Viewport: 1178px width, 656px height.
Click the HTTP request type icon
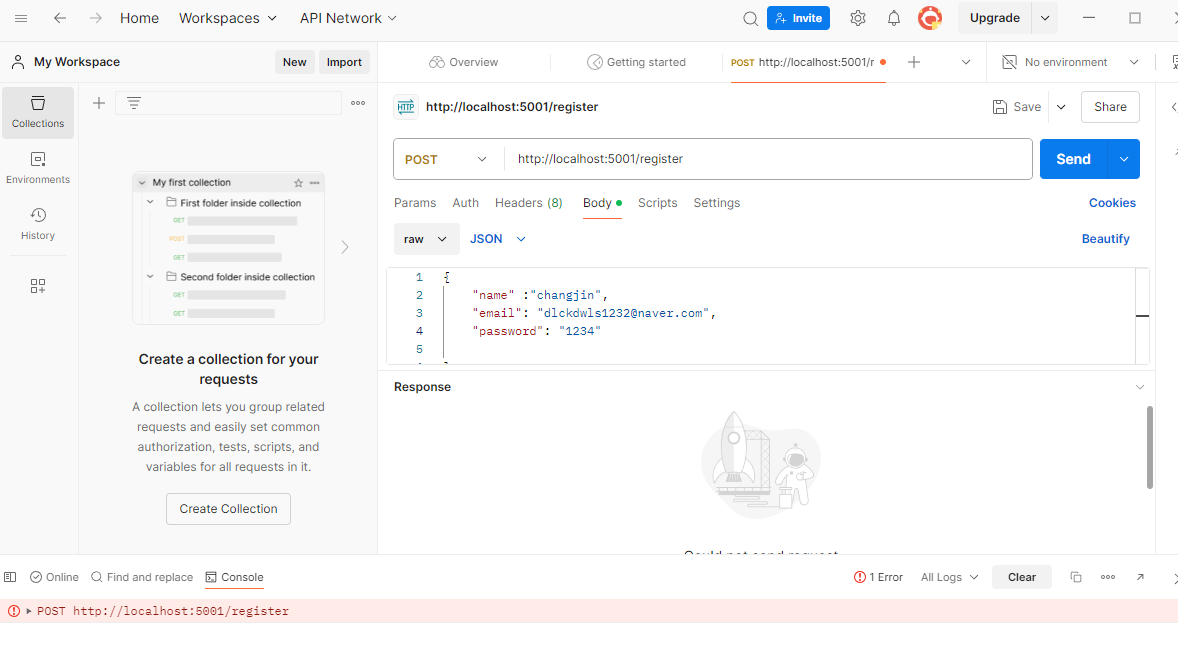[406, 107]
